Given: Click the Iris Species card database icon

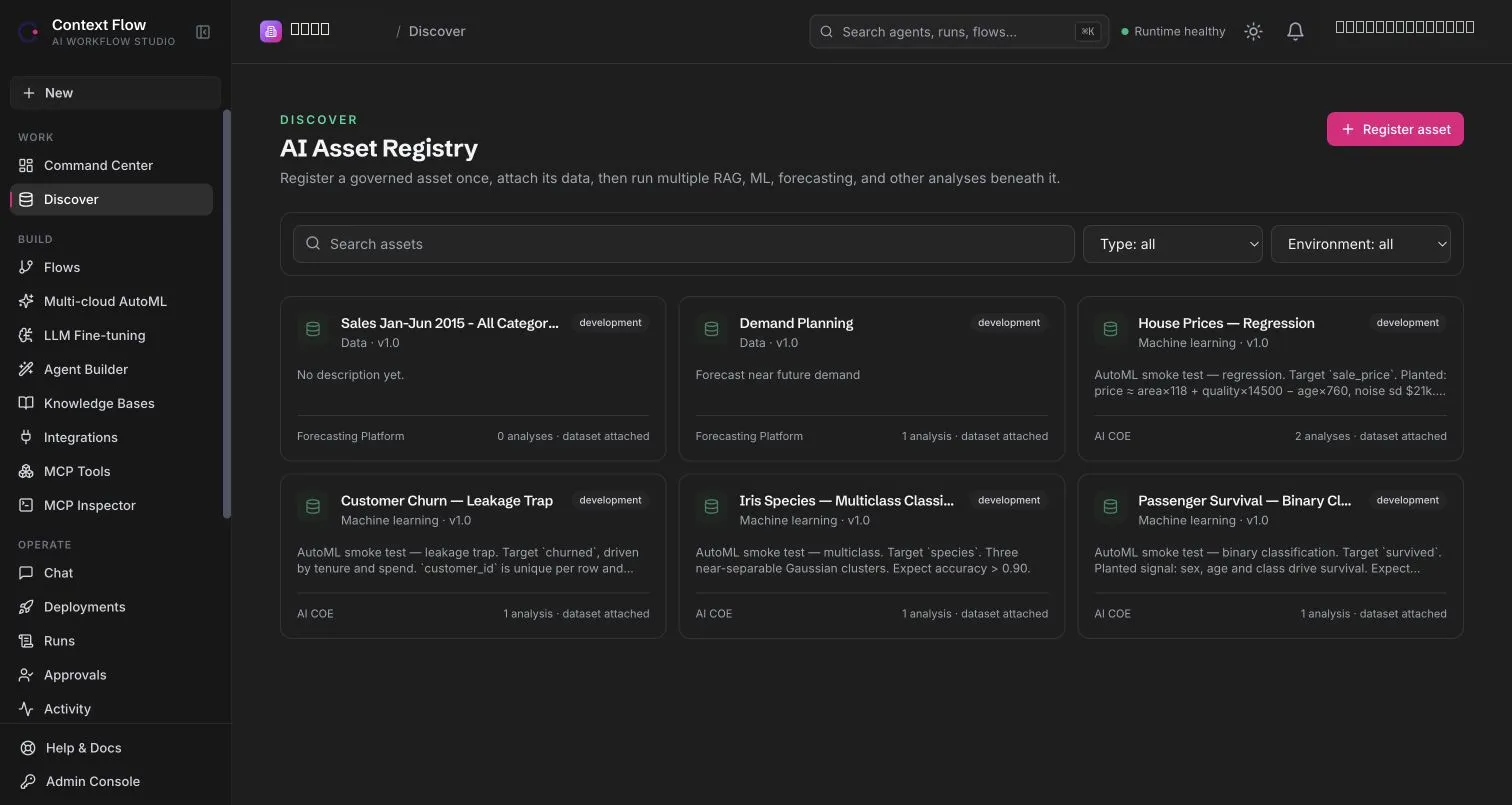Looking at the screenshot, I should pyautogui.click(x=712, y=507).
